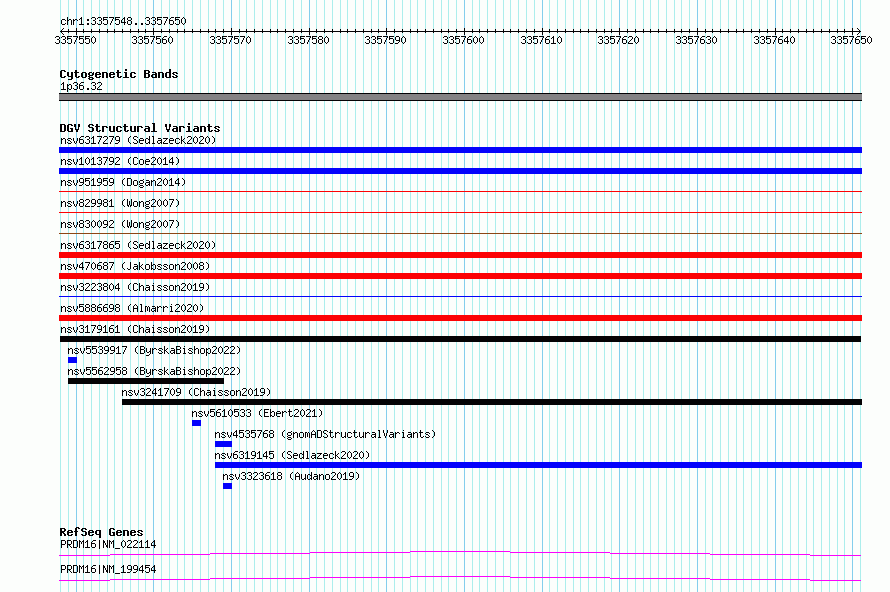Image resolution: width=890 pixels, height=592 pixels.
Task: Click the blue bar under nsv4535768
Action: [x=224, y=444]
